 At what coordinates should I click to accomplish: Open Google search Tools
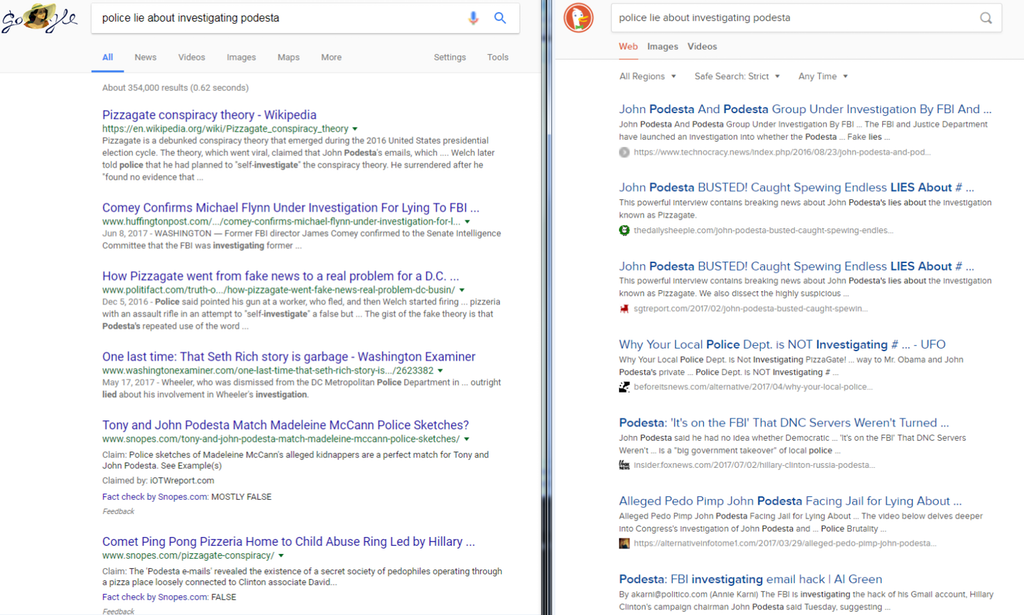click(x=498, y=57)
